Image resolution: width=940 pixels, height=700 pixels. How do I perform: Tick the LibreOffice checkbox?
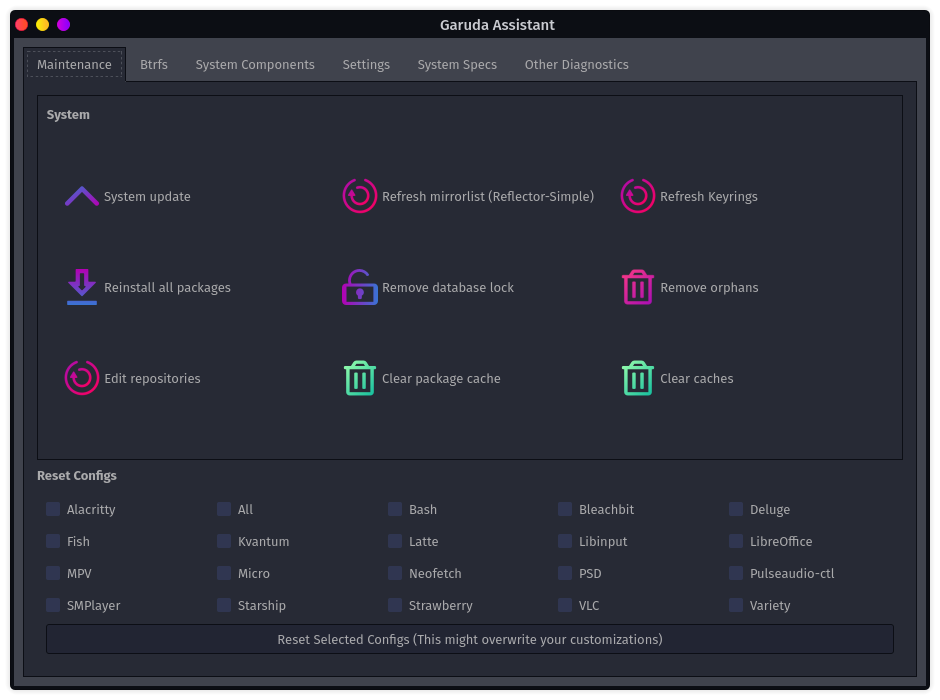[x=735, y=541]
